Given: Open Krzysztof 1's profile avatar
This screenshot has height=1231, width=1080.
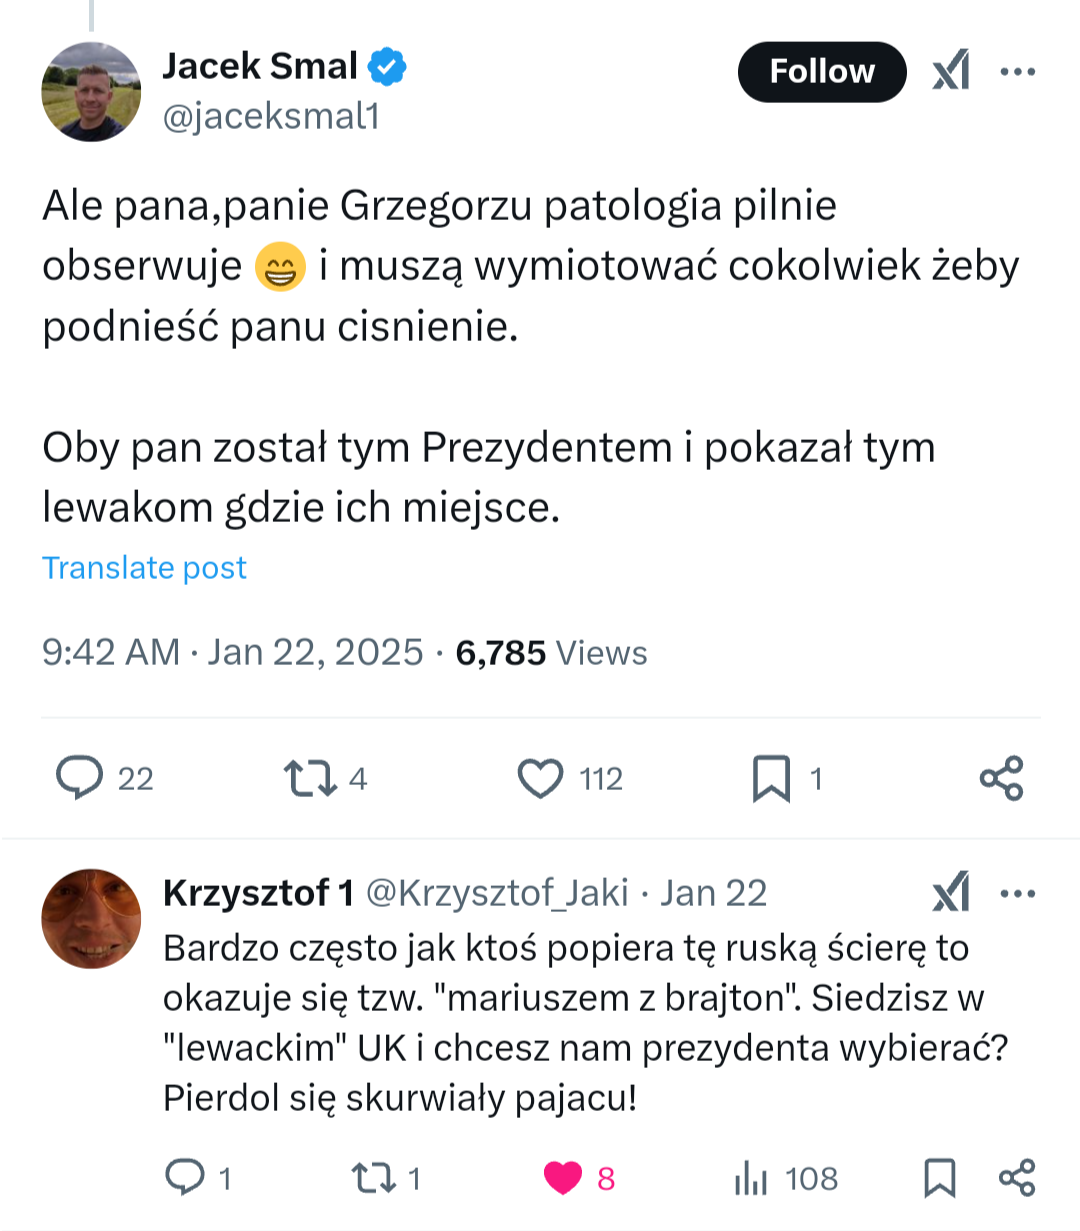Looking at the screenshot, I should [91, 918].
